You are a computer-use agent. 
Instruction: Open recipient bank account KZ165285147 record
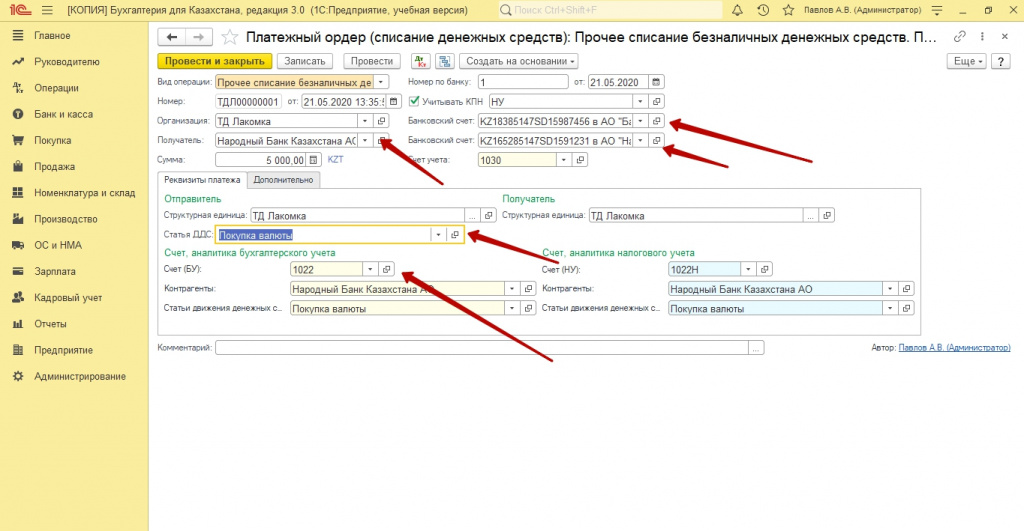[x=657, y=141]
